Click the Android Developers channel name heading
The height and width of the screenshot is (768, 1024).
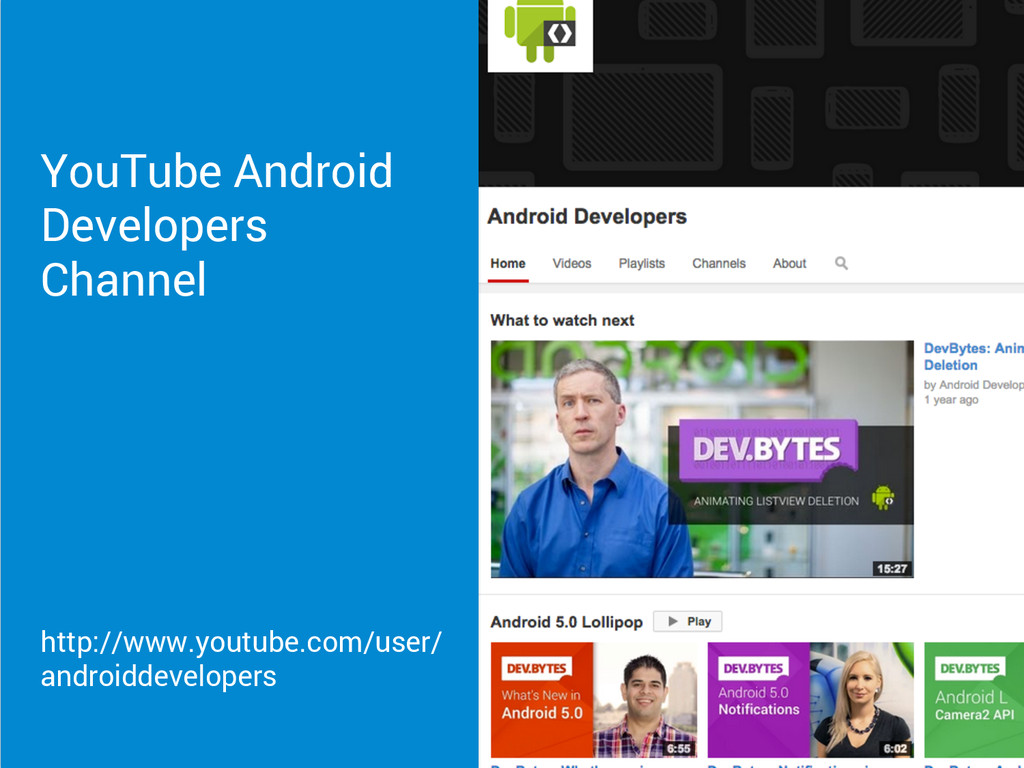586,216
